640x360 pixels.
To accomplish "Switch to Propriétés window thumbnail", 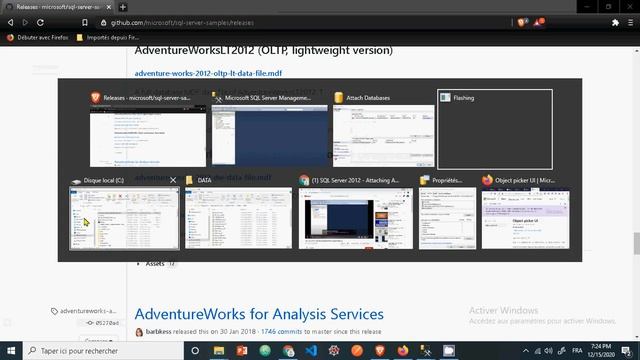I will click(x=447, y=218).
